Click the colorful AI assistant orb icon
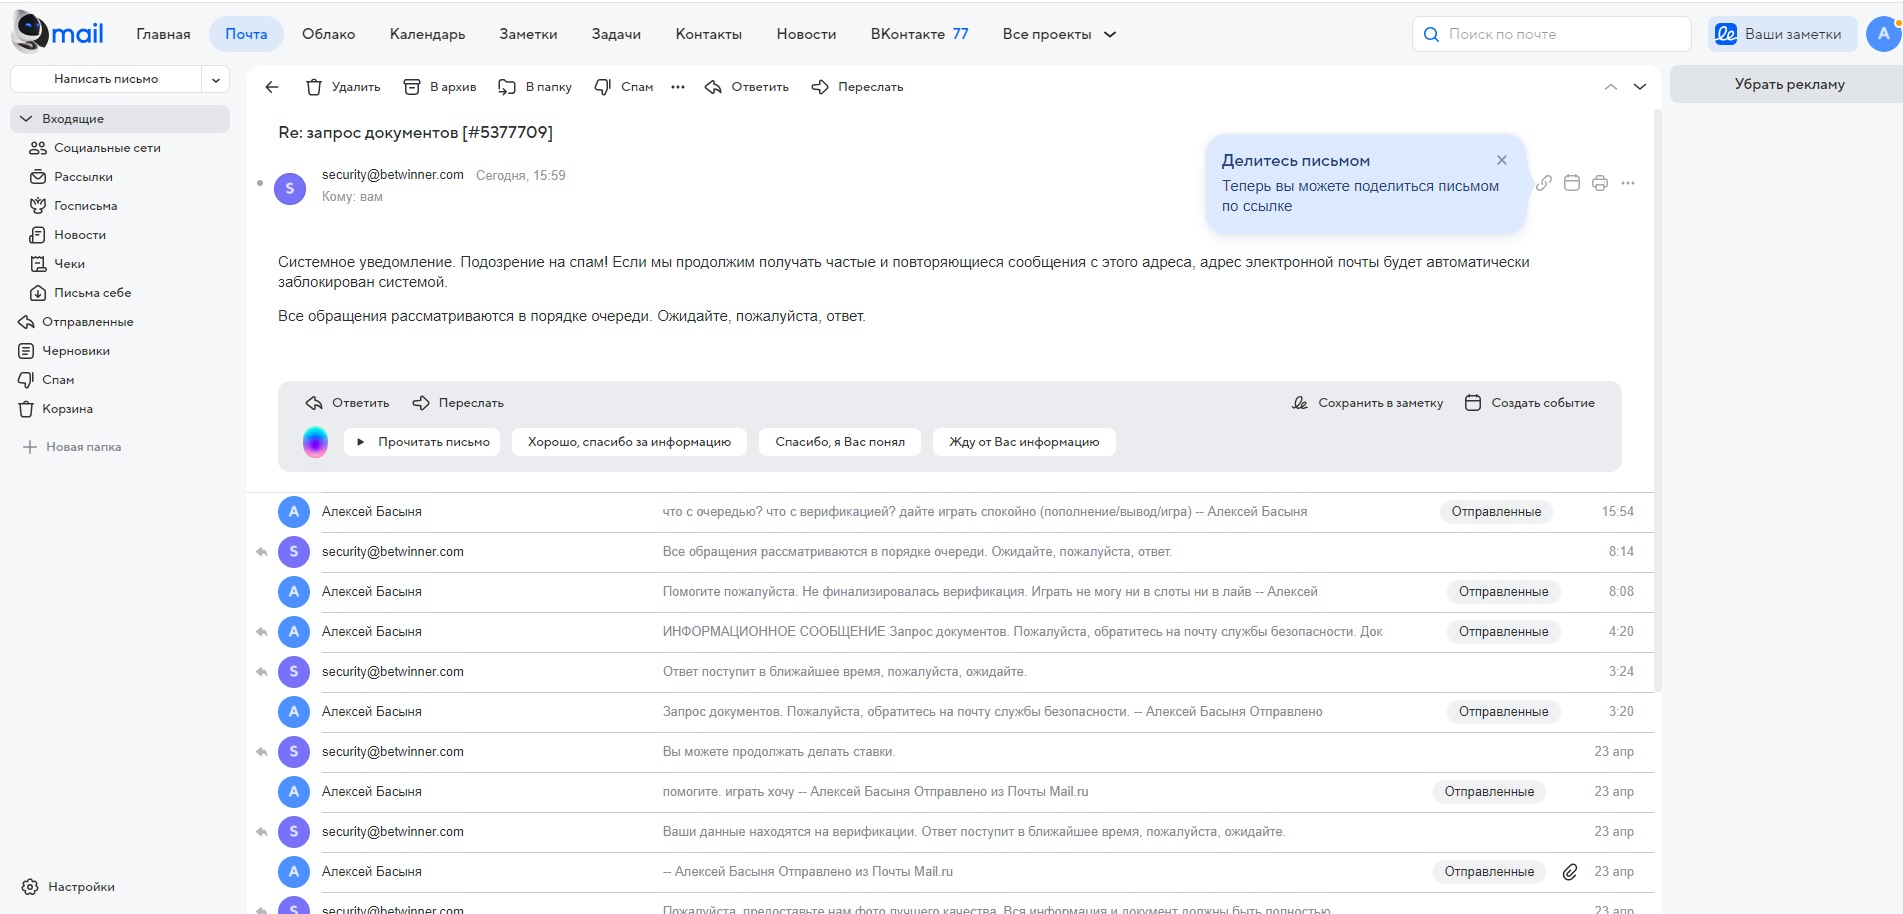 point(315,442)
